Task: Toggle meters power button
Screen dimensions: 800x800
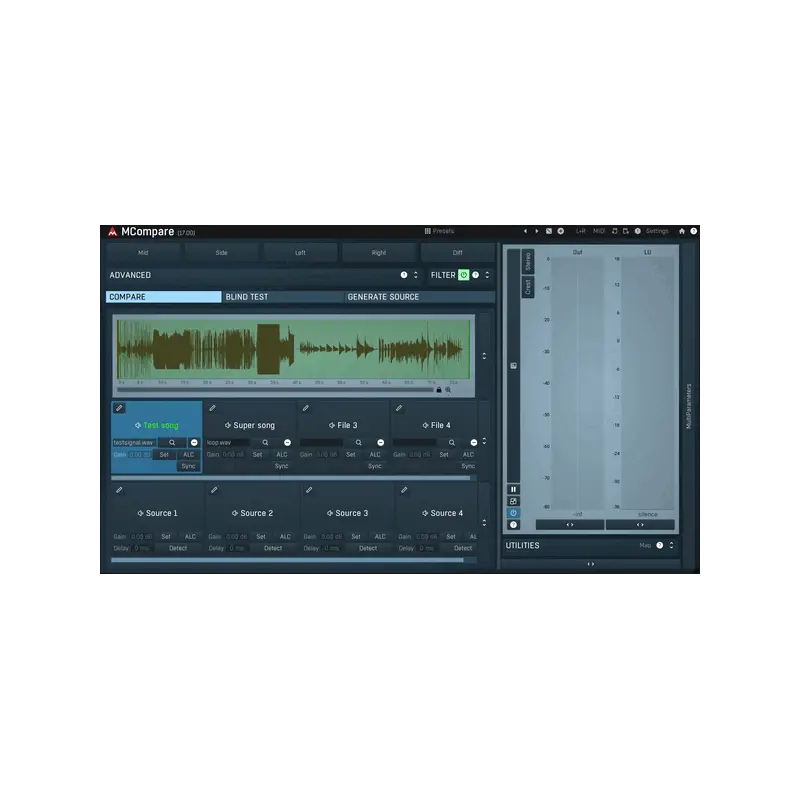Action: 514,513
